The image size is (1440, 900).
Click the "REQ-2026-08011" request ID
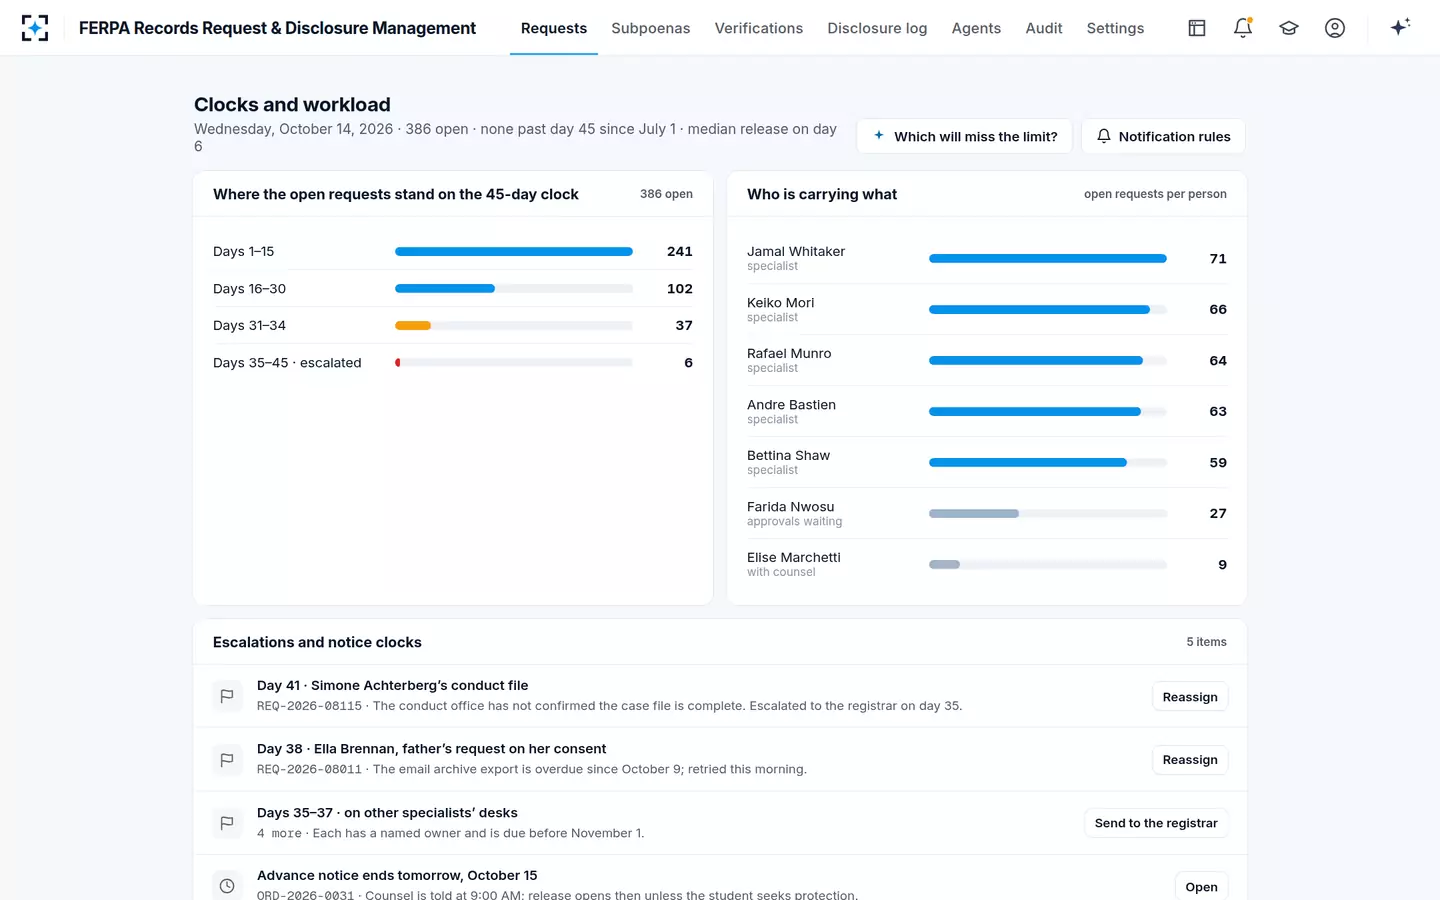pos(309,770)
